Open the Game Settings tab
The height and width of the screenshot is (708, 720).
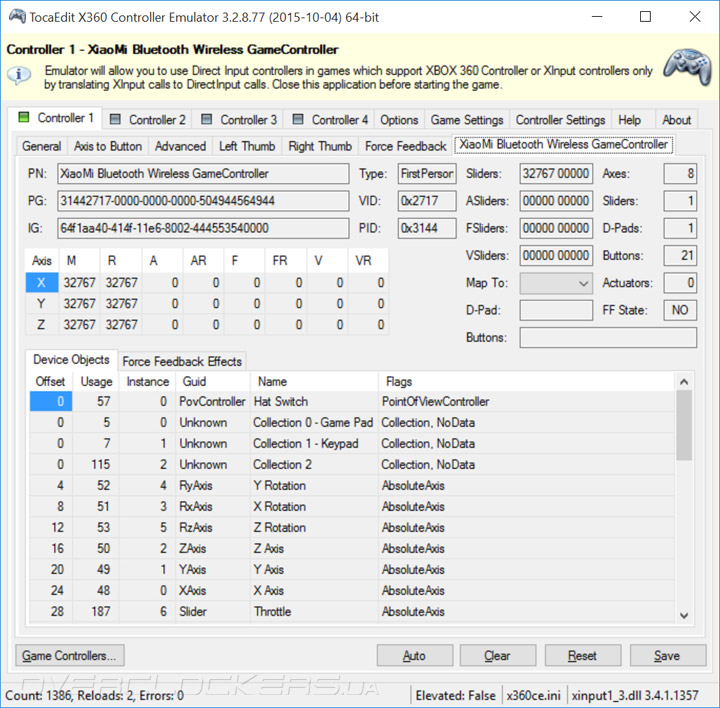pos(467,120)
